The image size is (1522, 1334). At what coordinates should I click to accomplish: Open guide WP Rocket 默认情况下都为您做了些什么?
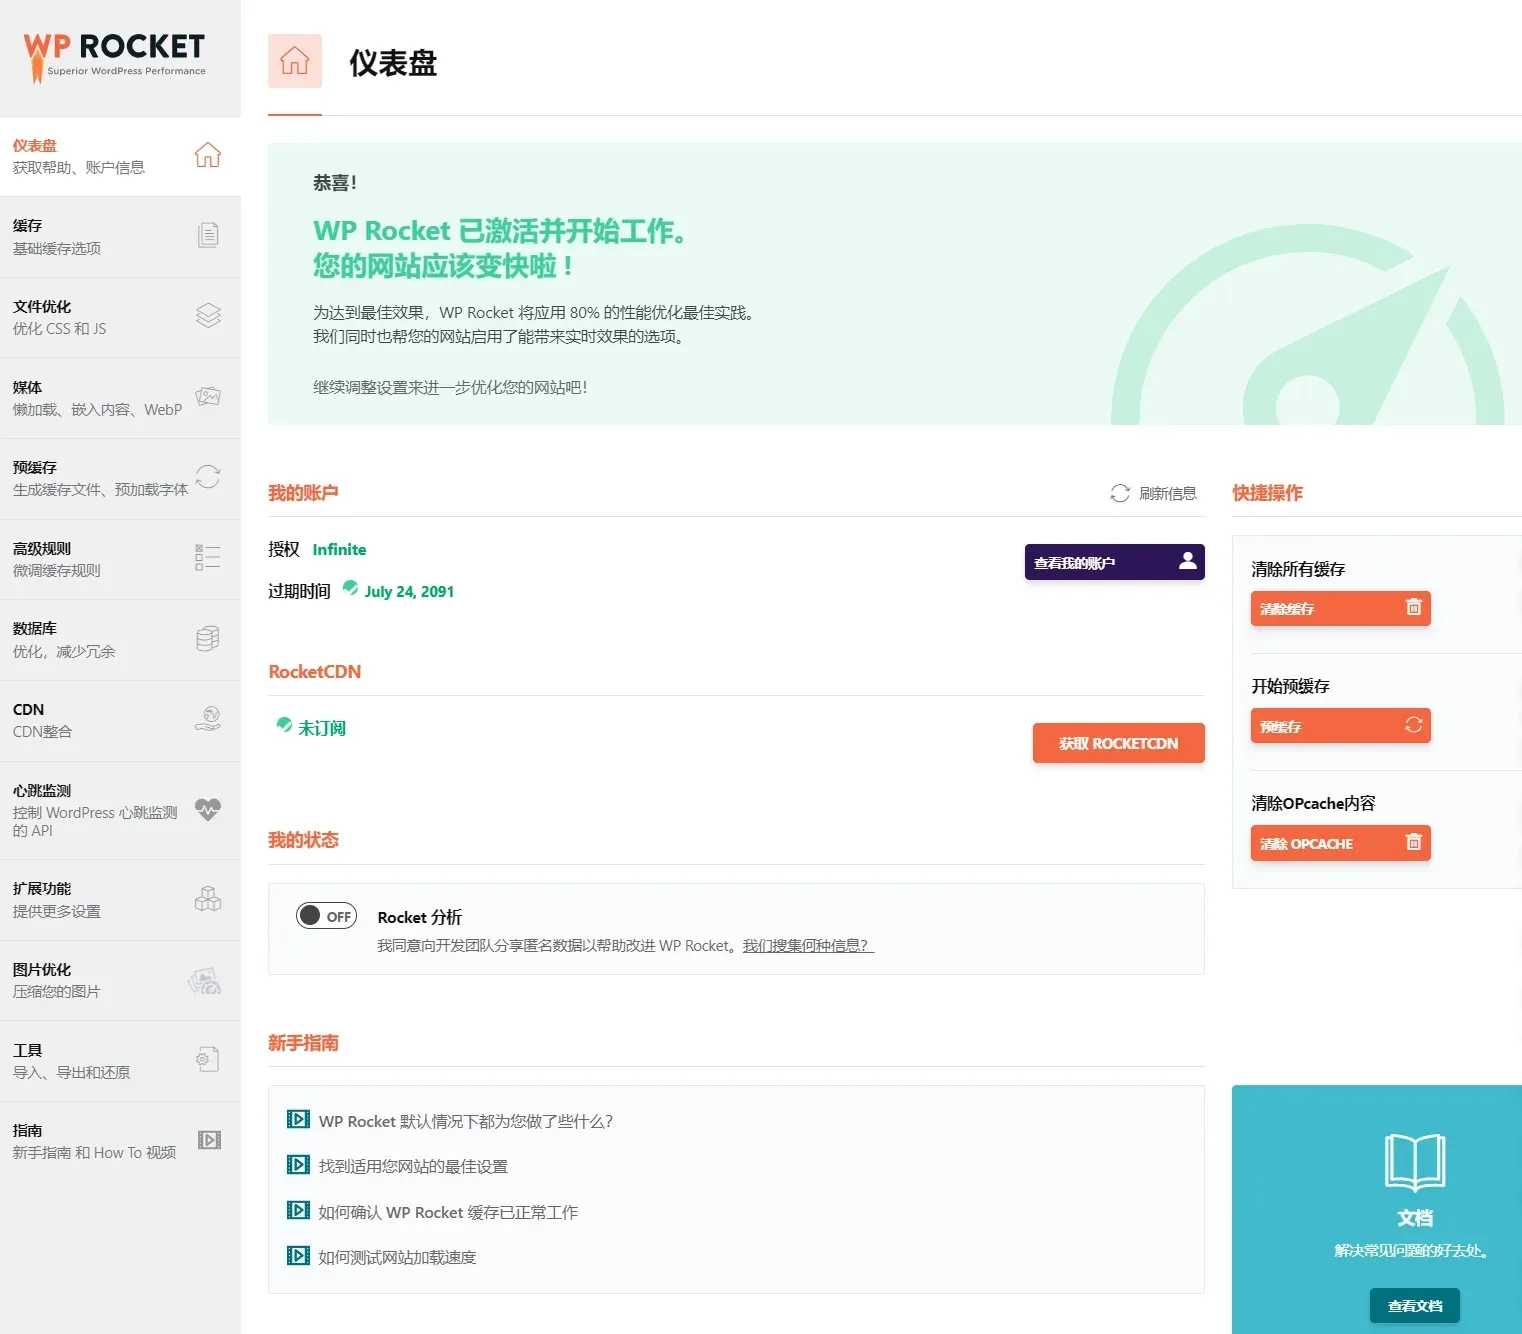click(x=466, y=1121)
